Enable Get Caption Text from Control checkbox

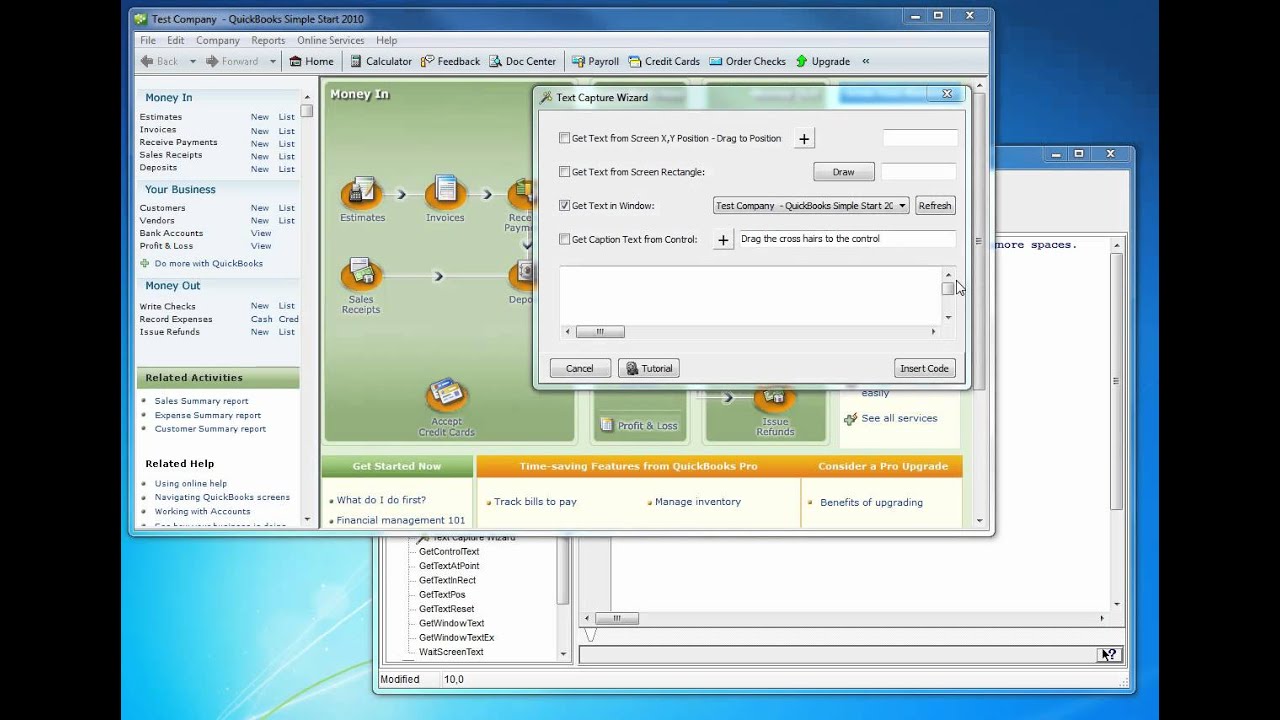point(564,239)
